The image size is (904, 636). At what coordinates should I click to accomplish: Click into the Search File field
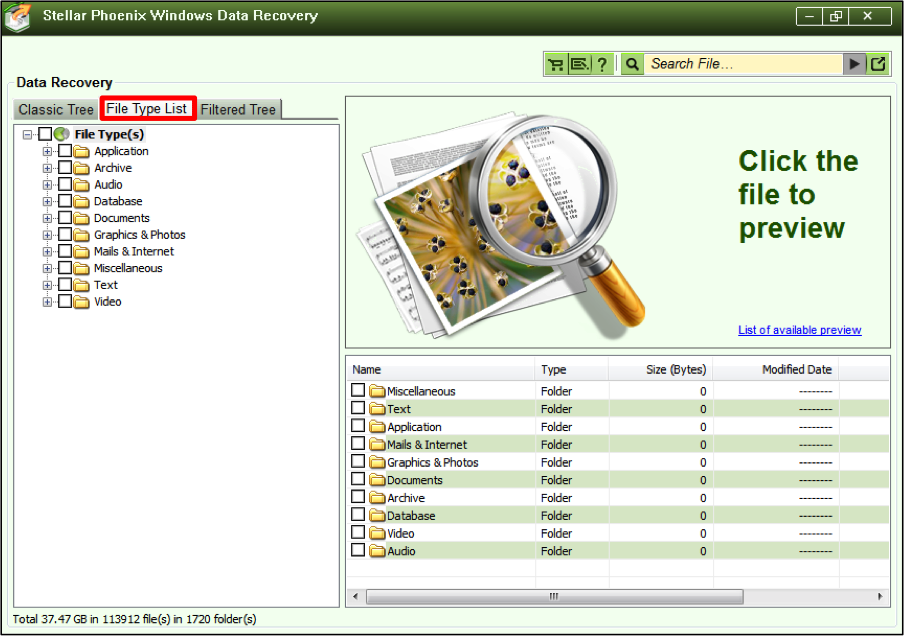point(743,64)
